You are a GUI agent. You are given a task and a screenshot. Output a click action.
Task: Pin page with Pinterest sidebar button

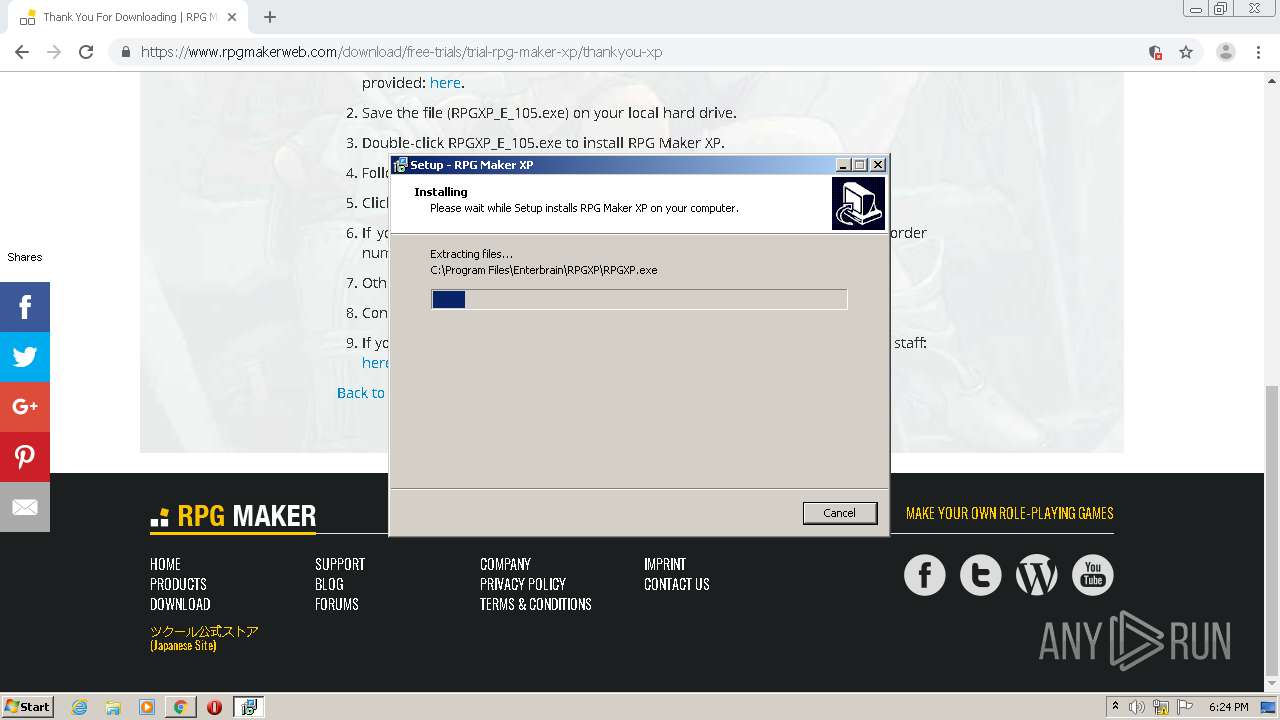[25, 456]
